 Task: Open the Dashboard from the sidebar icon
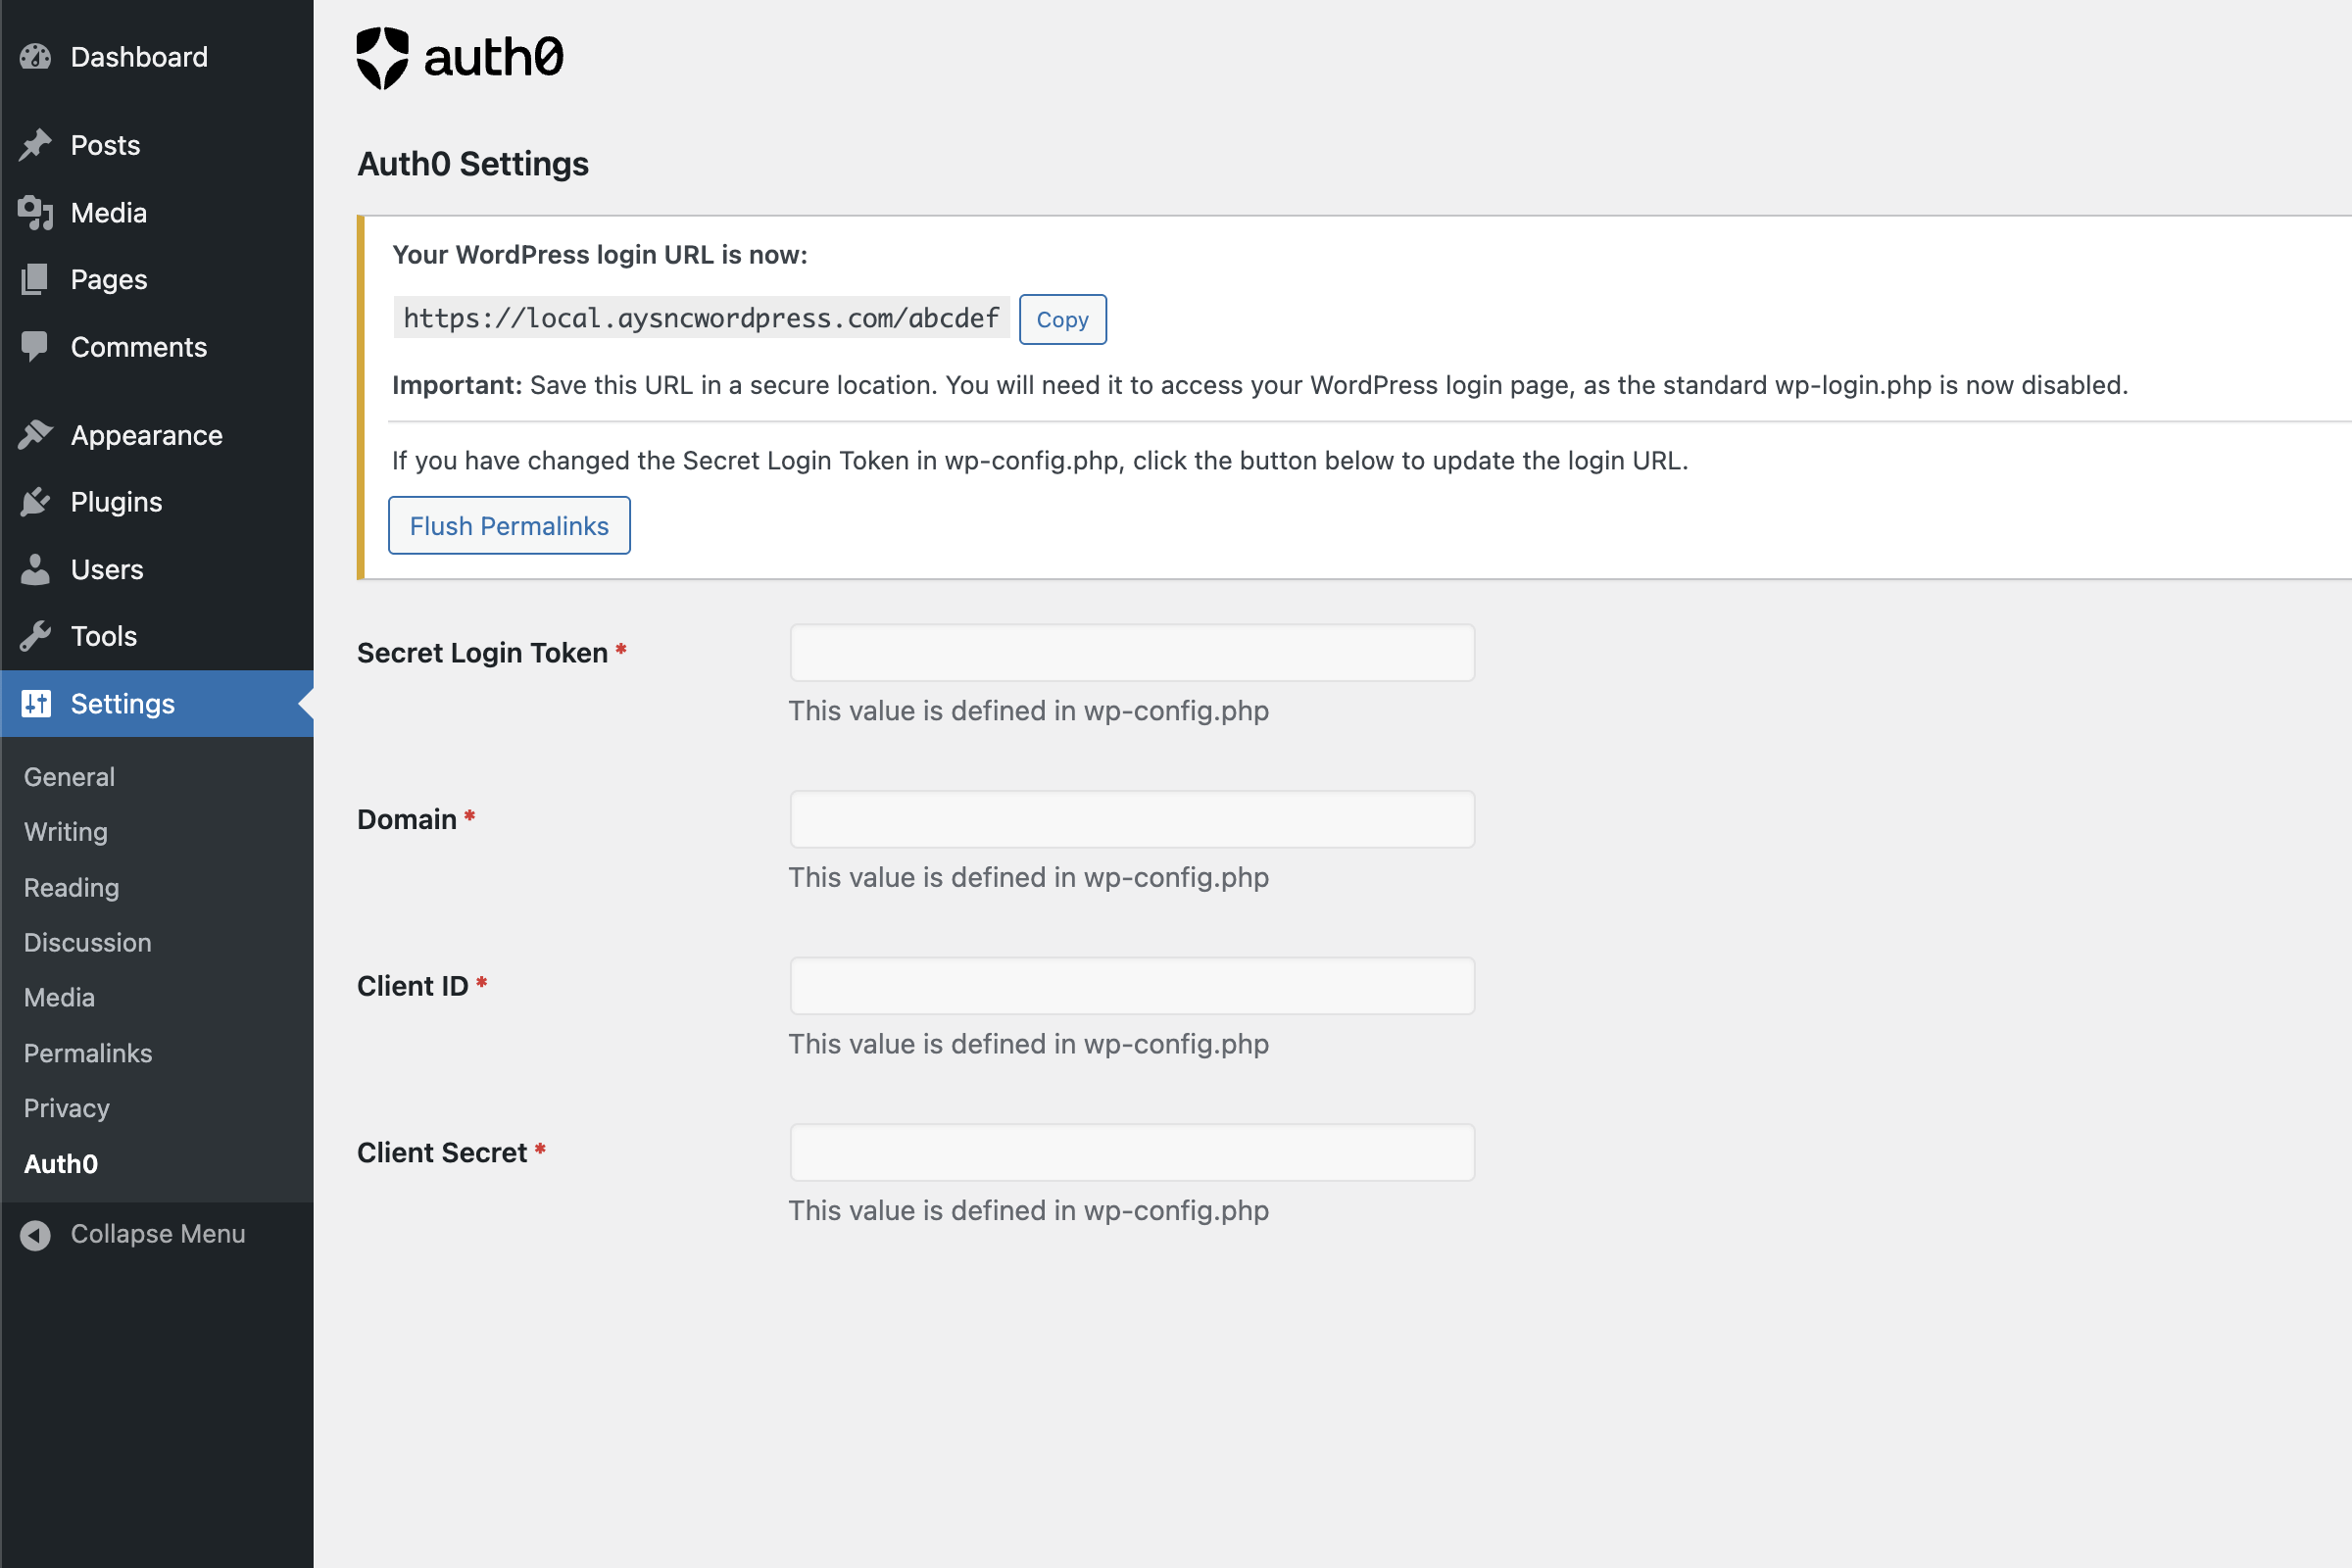[35, 57]
